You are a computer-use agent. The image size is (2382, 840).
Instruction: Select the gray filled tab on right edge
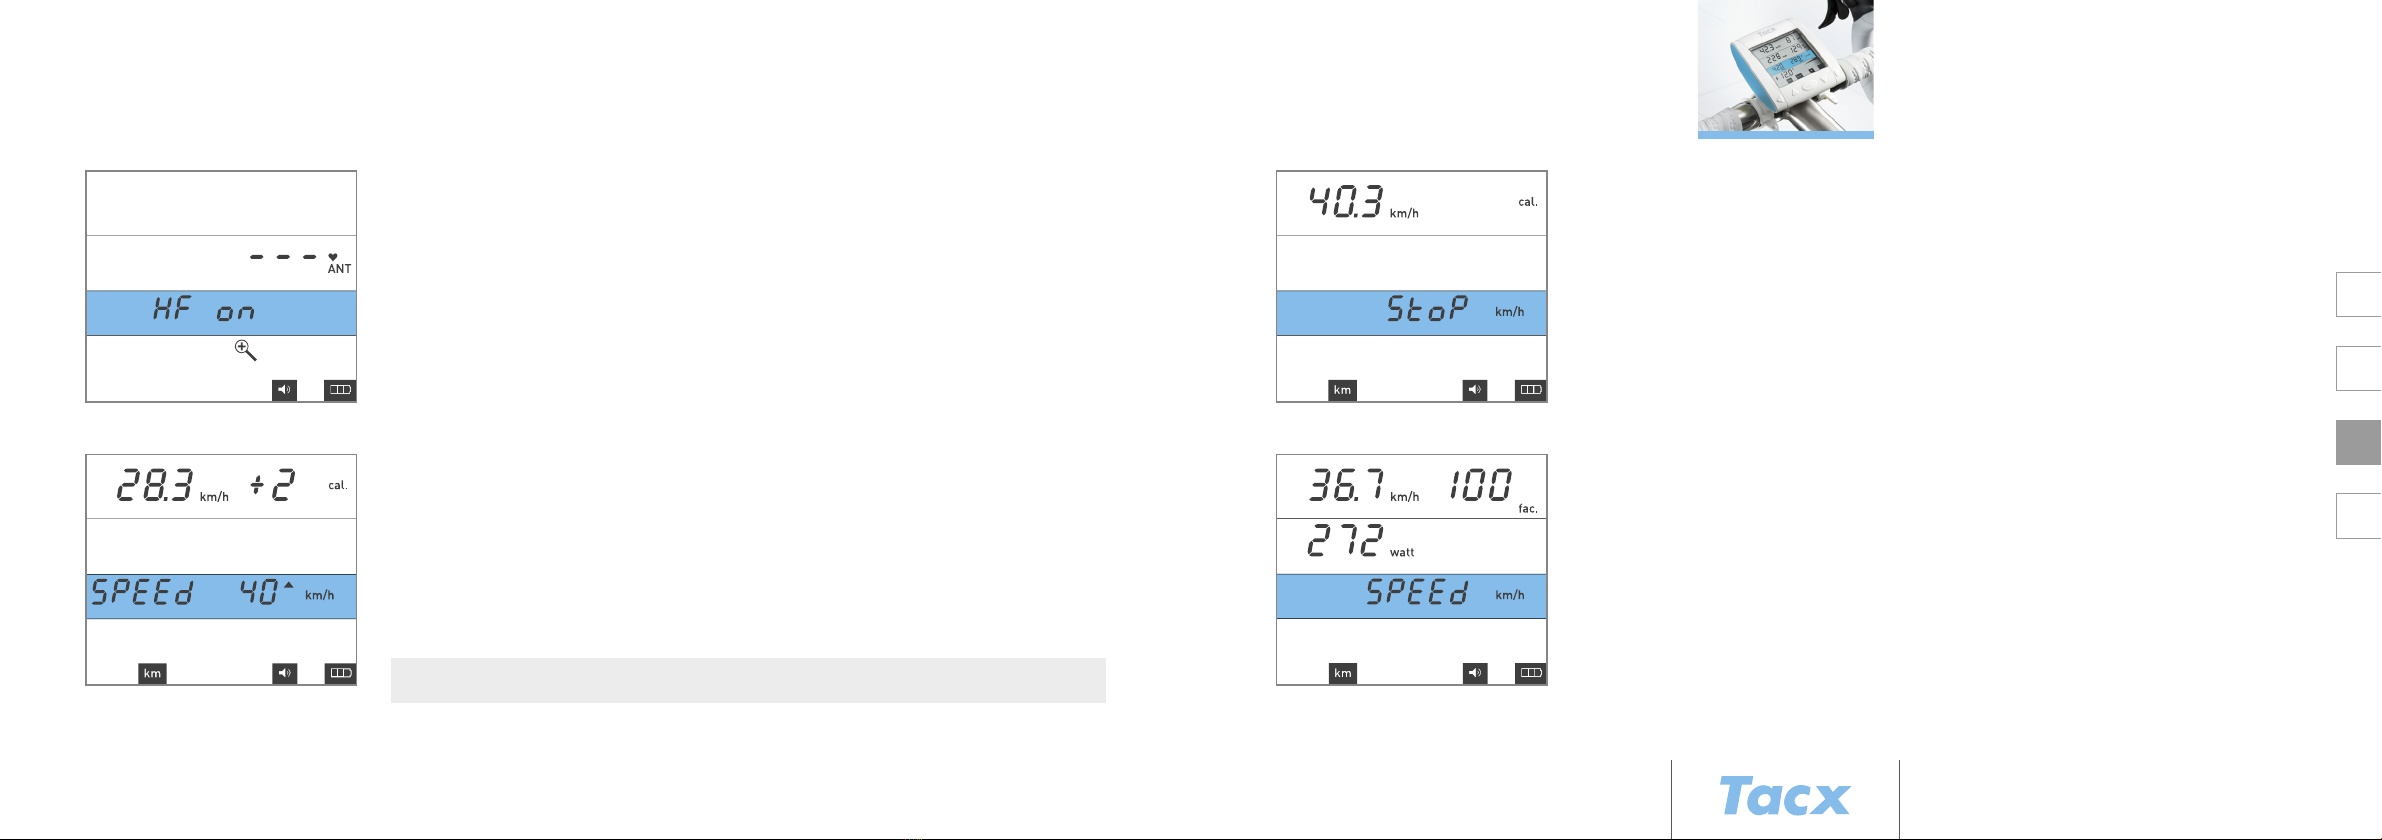point(2359,442)
